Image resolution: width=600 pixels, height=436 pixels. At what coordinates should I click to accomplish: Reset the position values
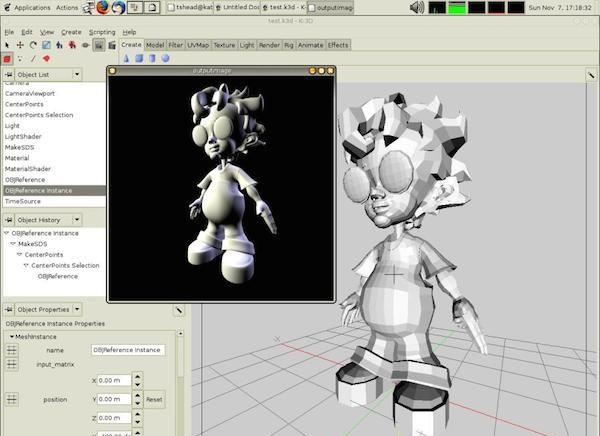(x=154, y=399)
